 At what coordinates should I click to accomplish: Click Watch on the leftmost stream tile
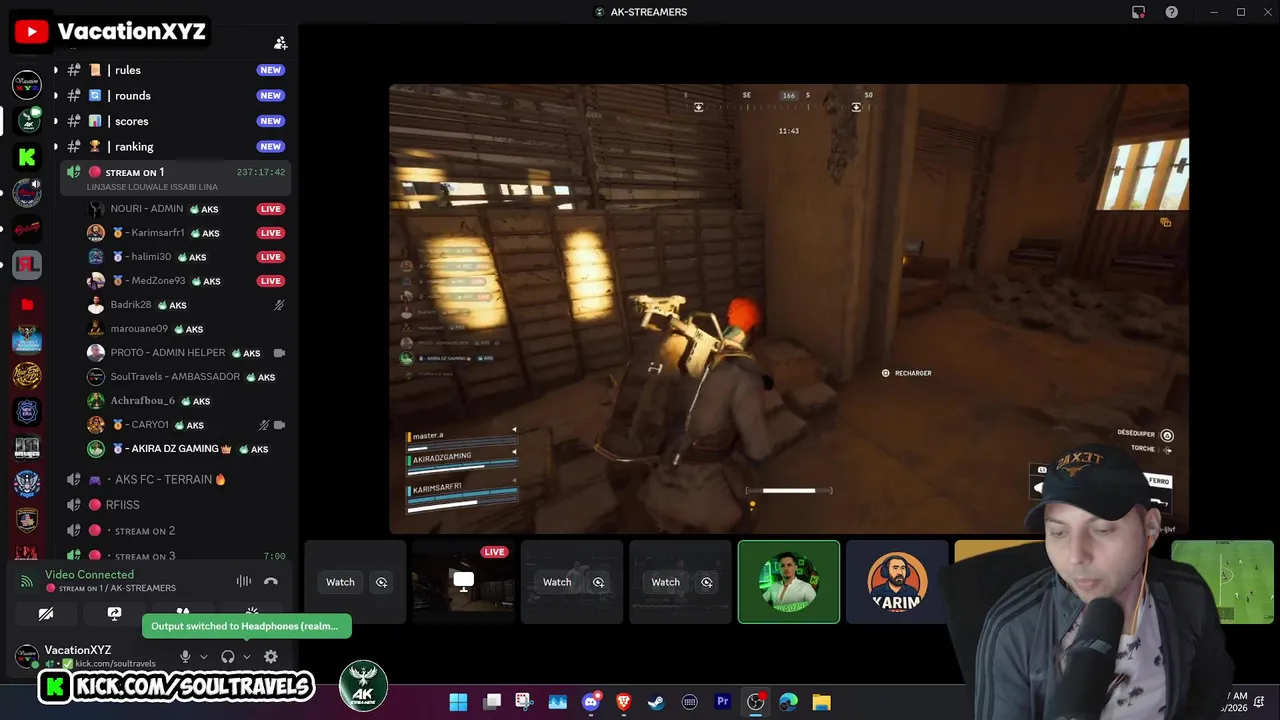[x=340, y=582]
